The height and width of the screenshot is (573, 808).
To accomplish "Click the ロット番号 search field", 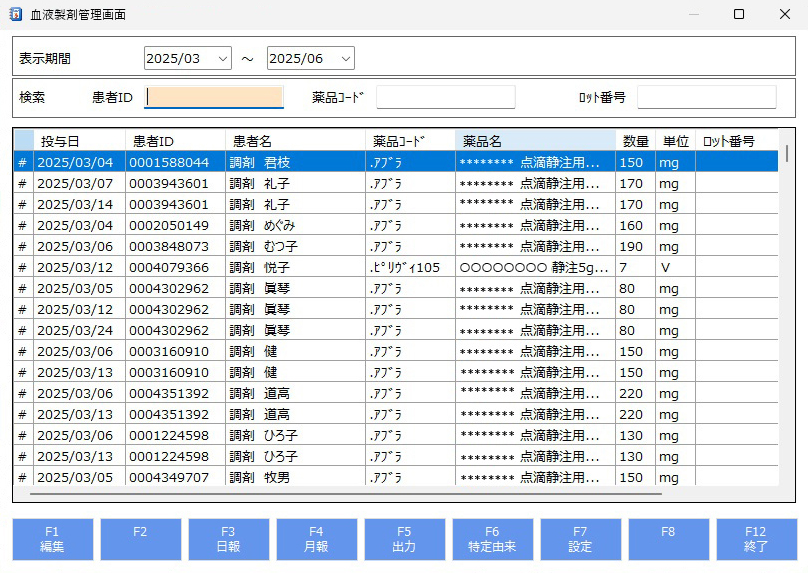I will pyautogui.click(x=706, y=97).
